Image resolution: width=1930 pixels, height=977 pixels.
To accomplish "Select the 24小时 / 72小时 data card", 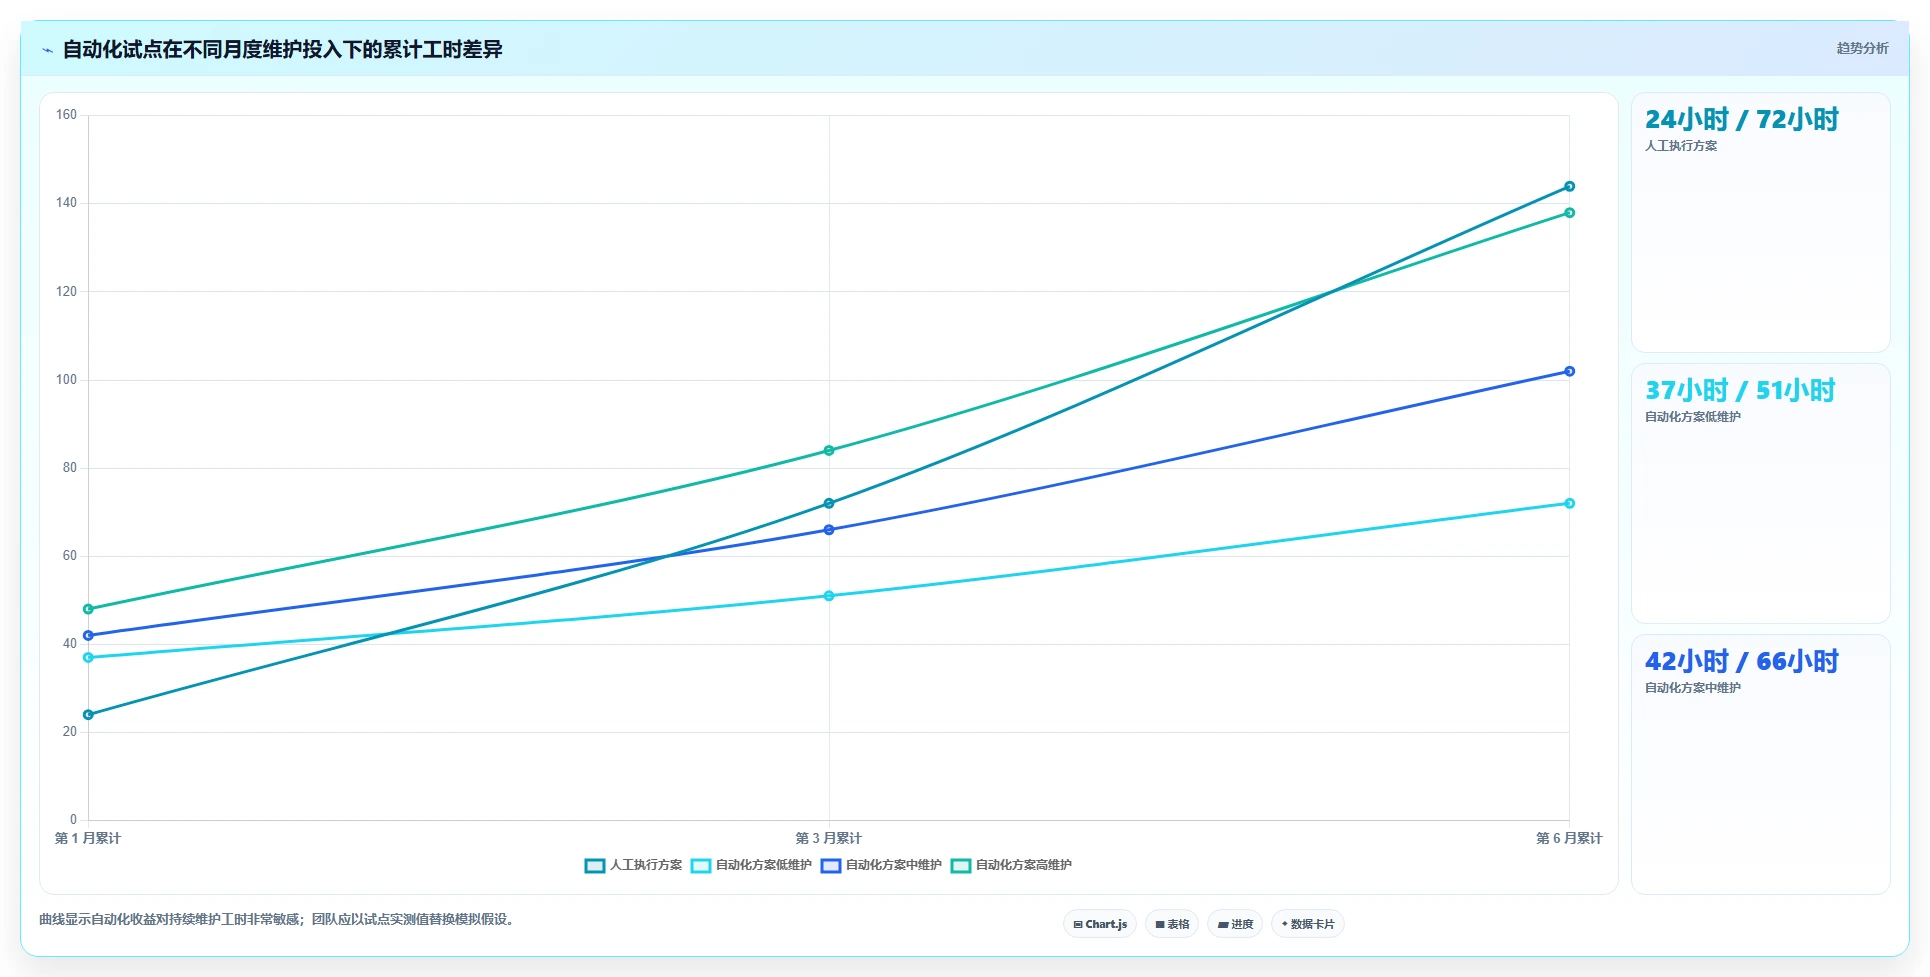I will coord(1760,222).
